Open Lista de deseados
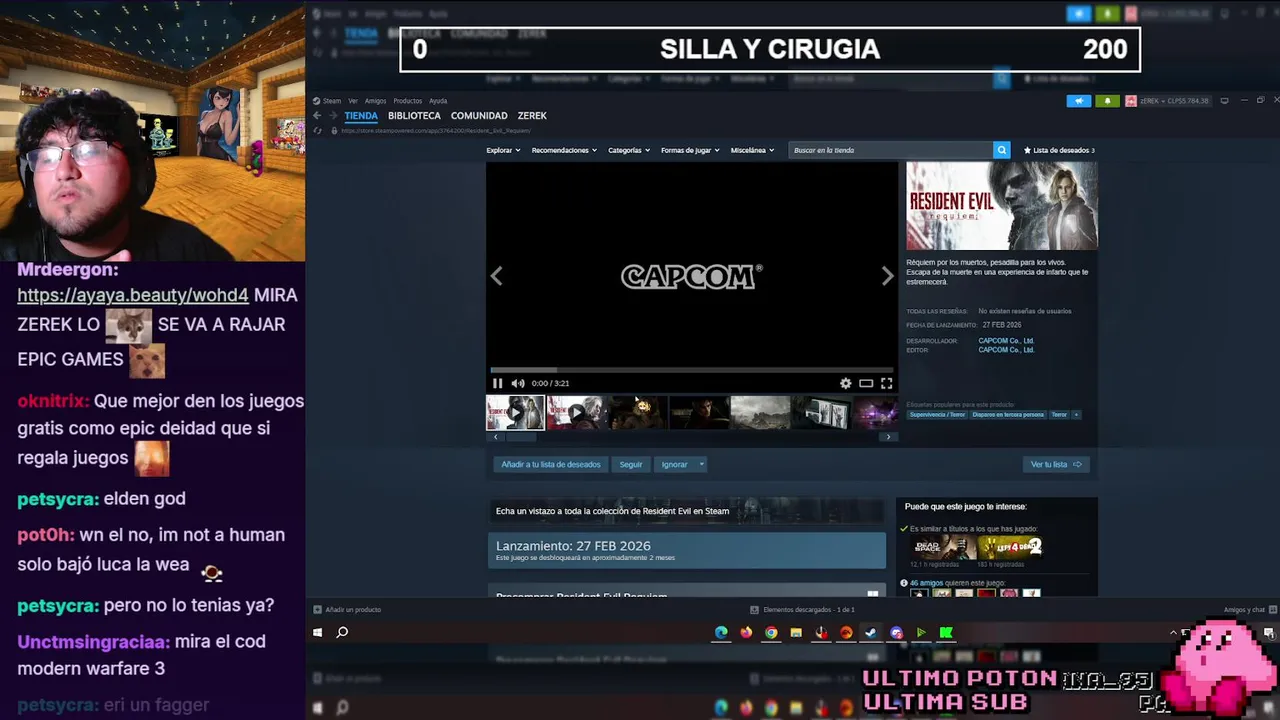Image resolution: width=1280 pixels, height=720 pixels. click(1059, 150)
